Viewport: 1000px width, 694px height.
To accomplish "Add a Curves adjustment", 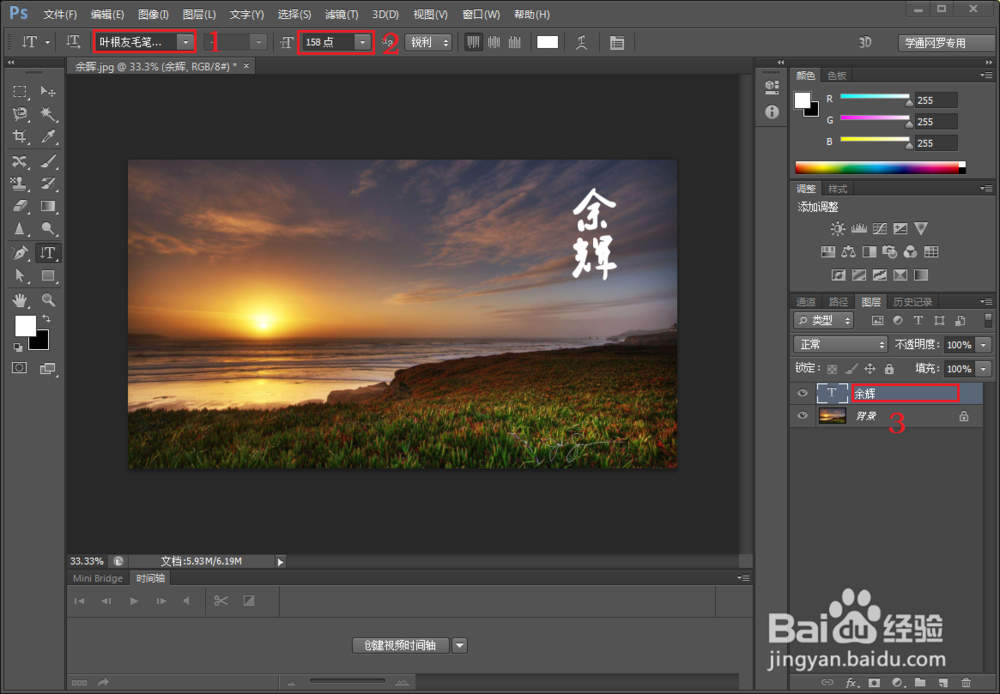I will click(x=879, y=228).
